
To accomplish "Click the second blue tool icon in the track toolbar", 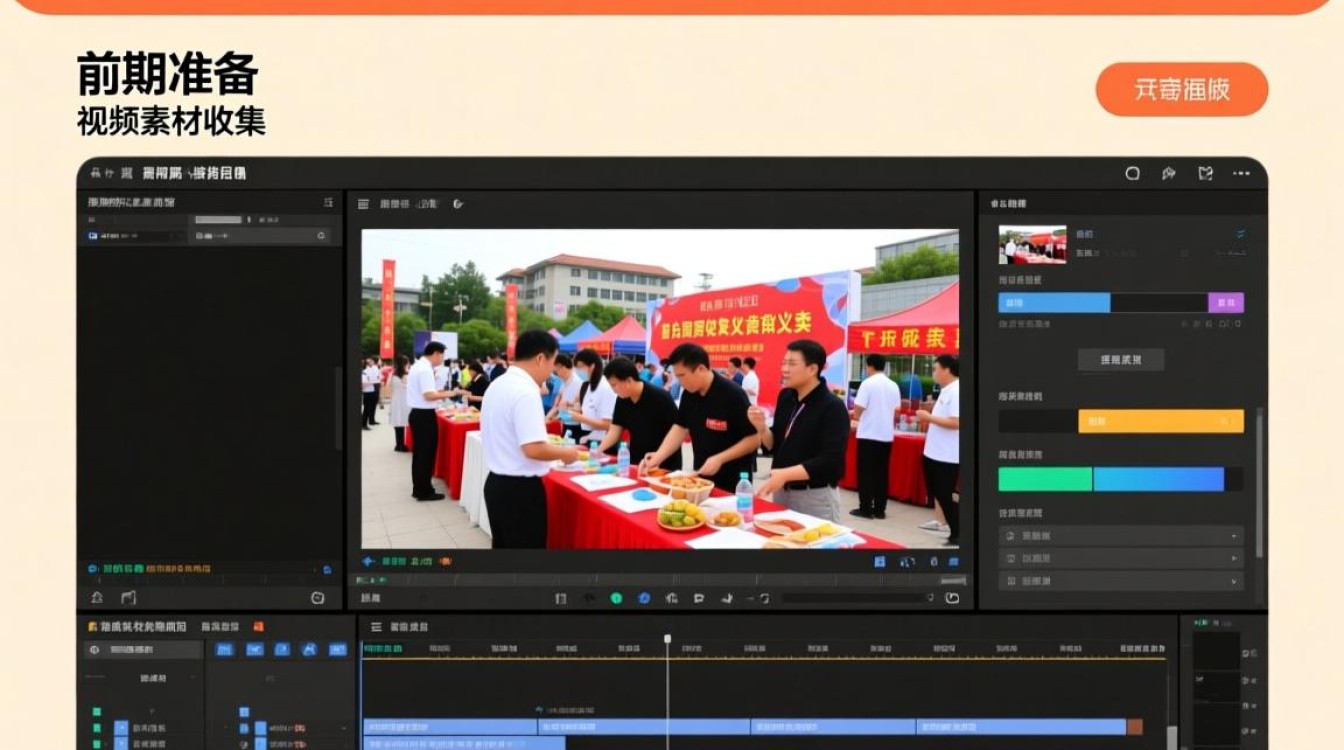I will [x=255, y=649].
